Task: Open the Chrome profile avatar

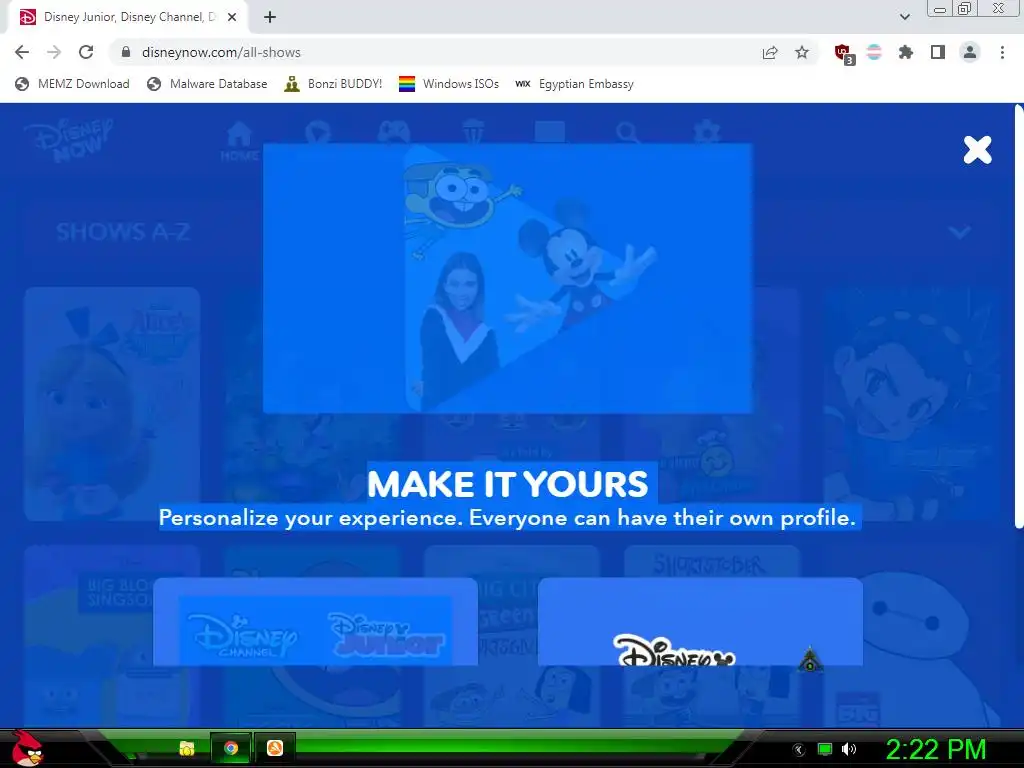Action: pos(970,52)
